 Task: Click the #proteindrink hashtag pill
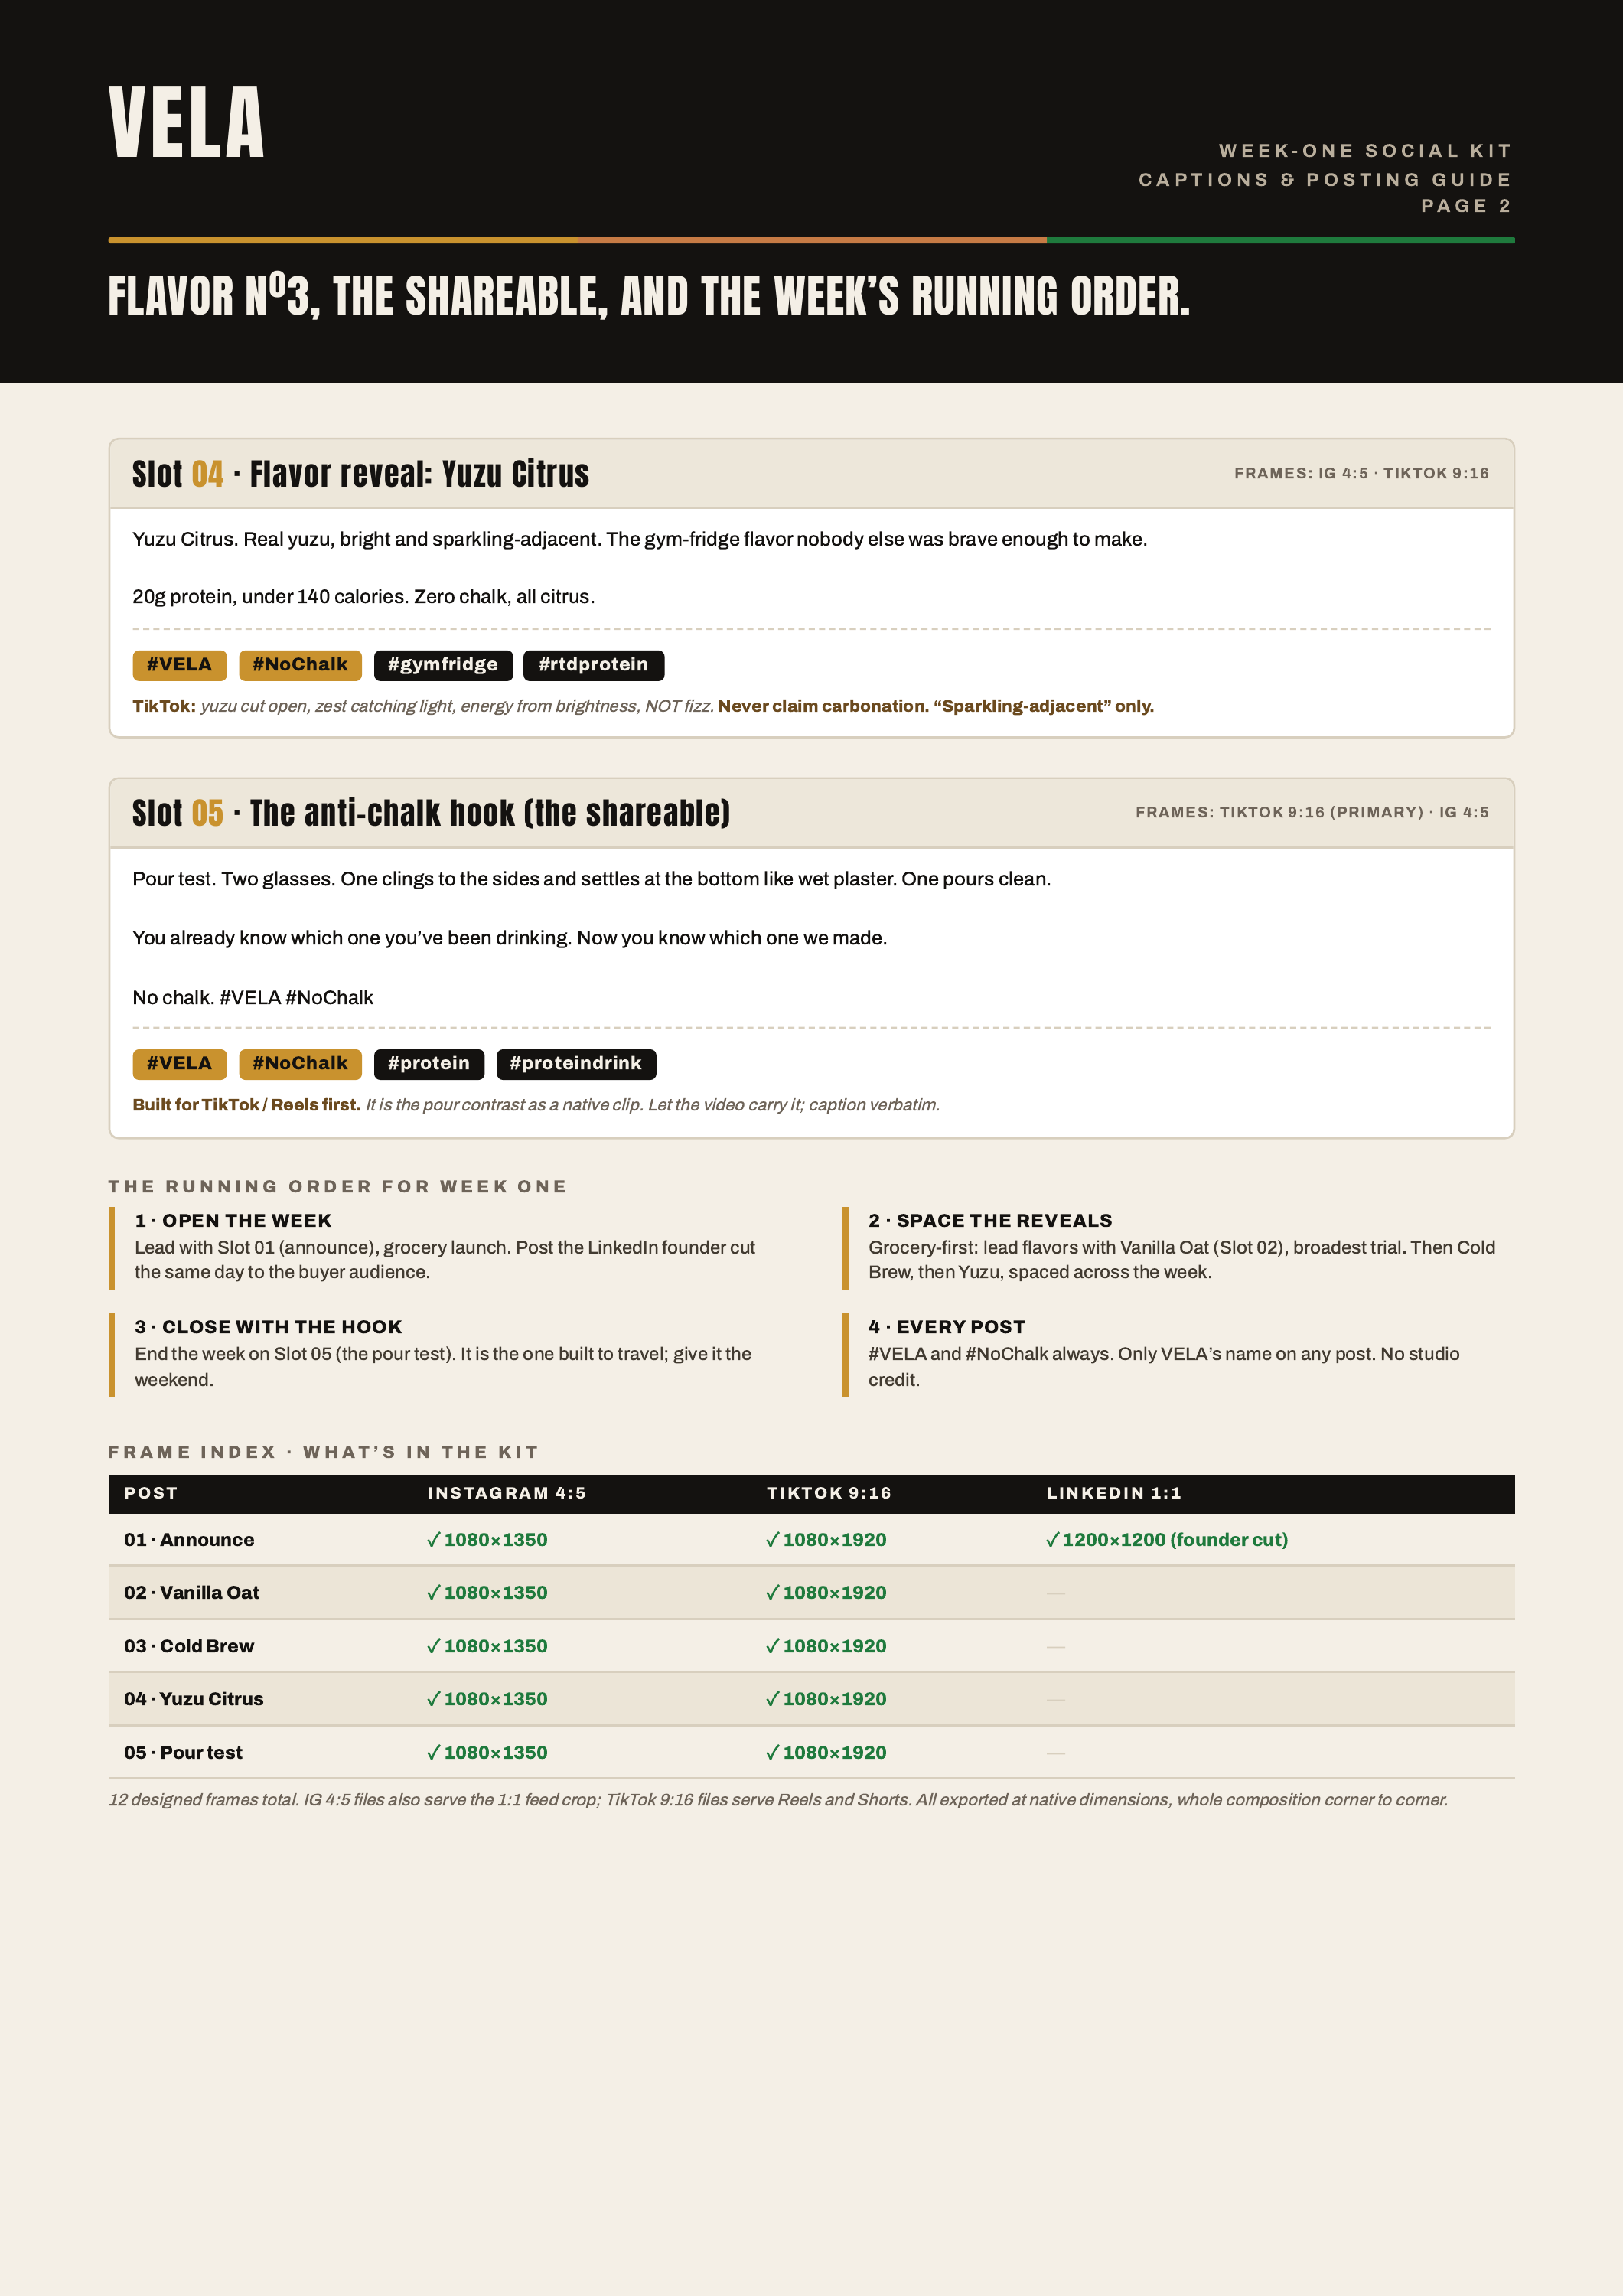[x=576, y=1064]
